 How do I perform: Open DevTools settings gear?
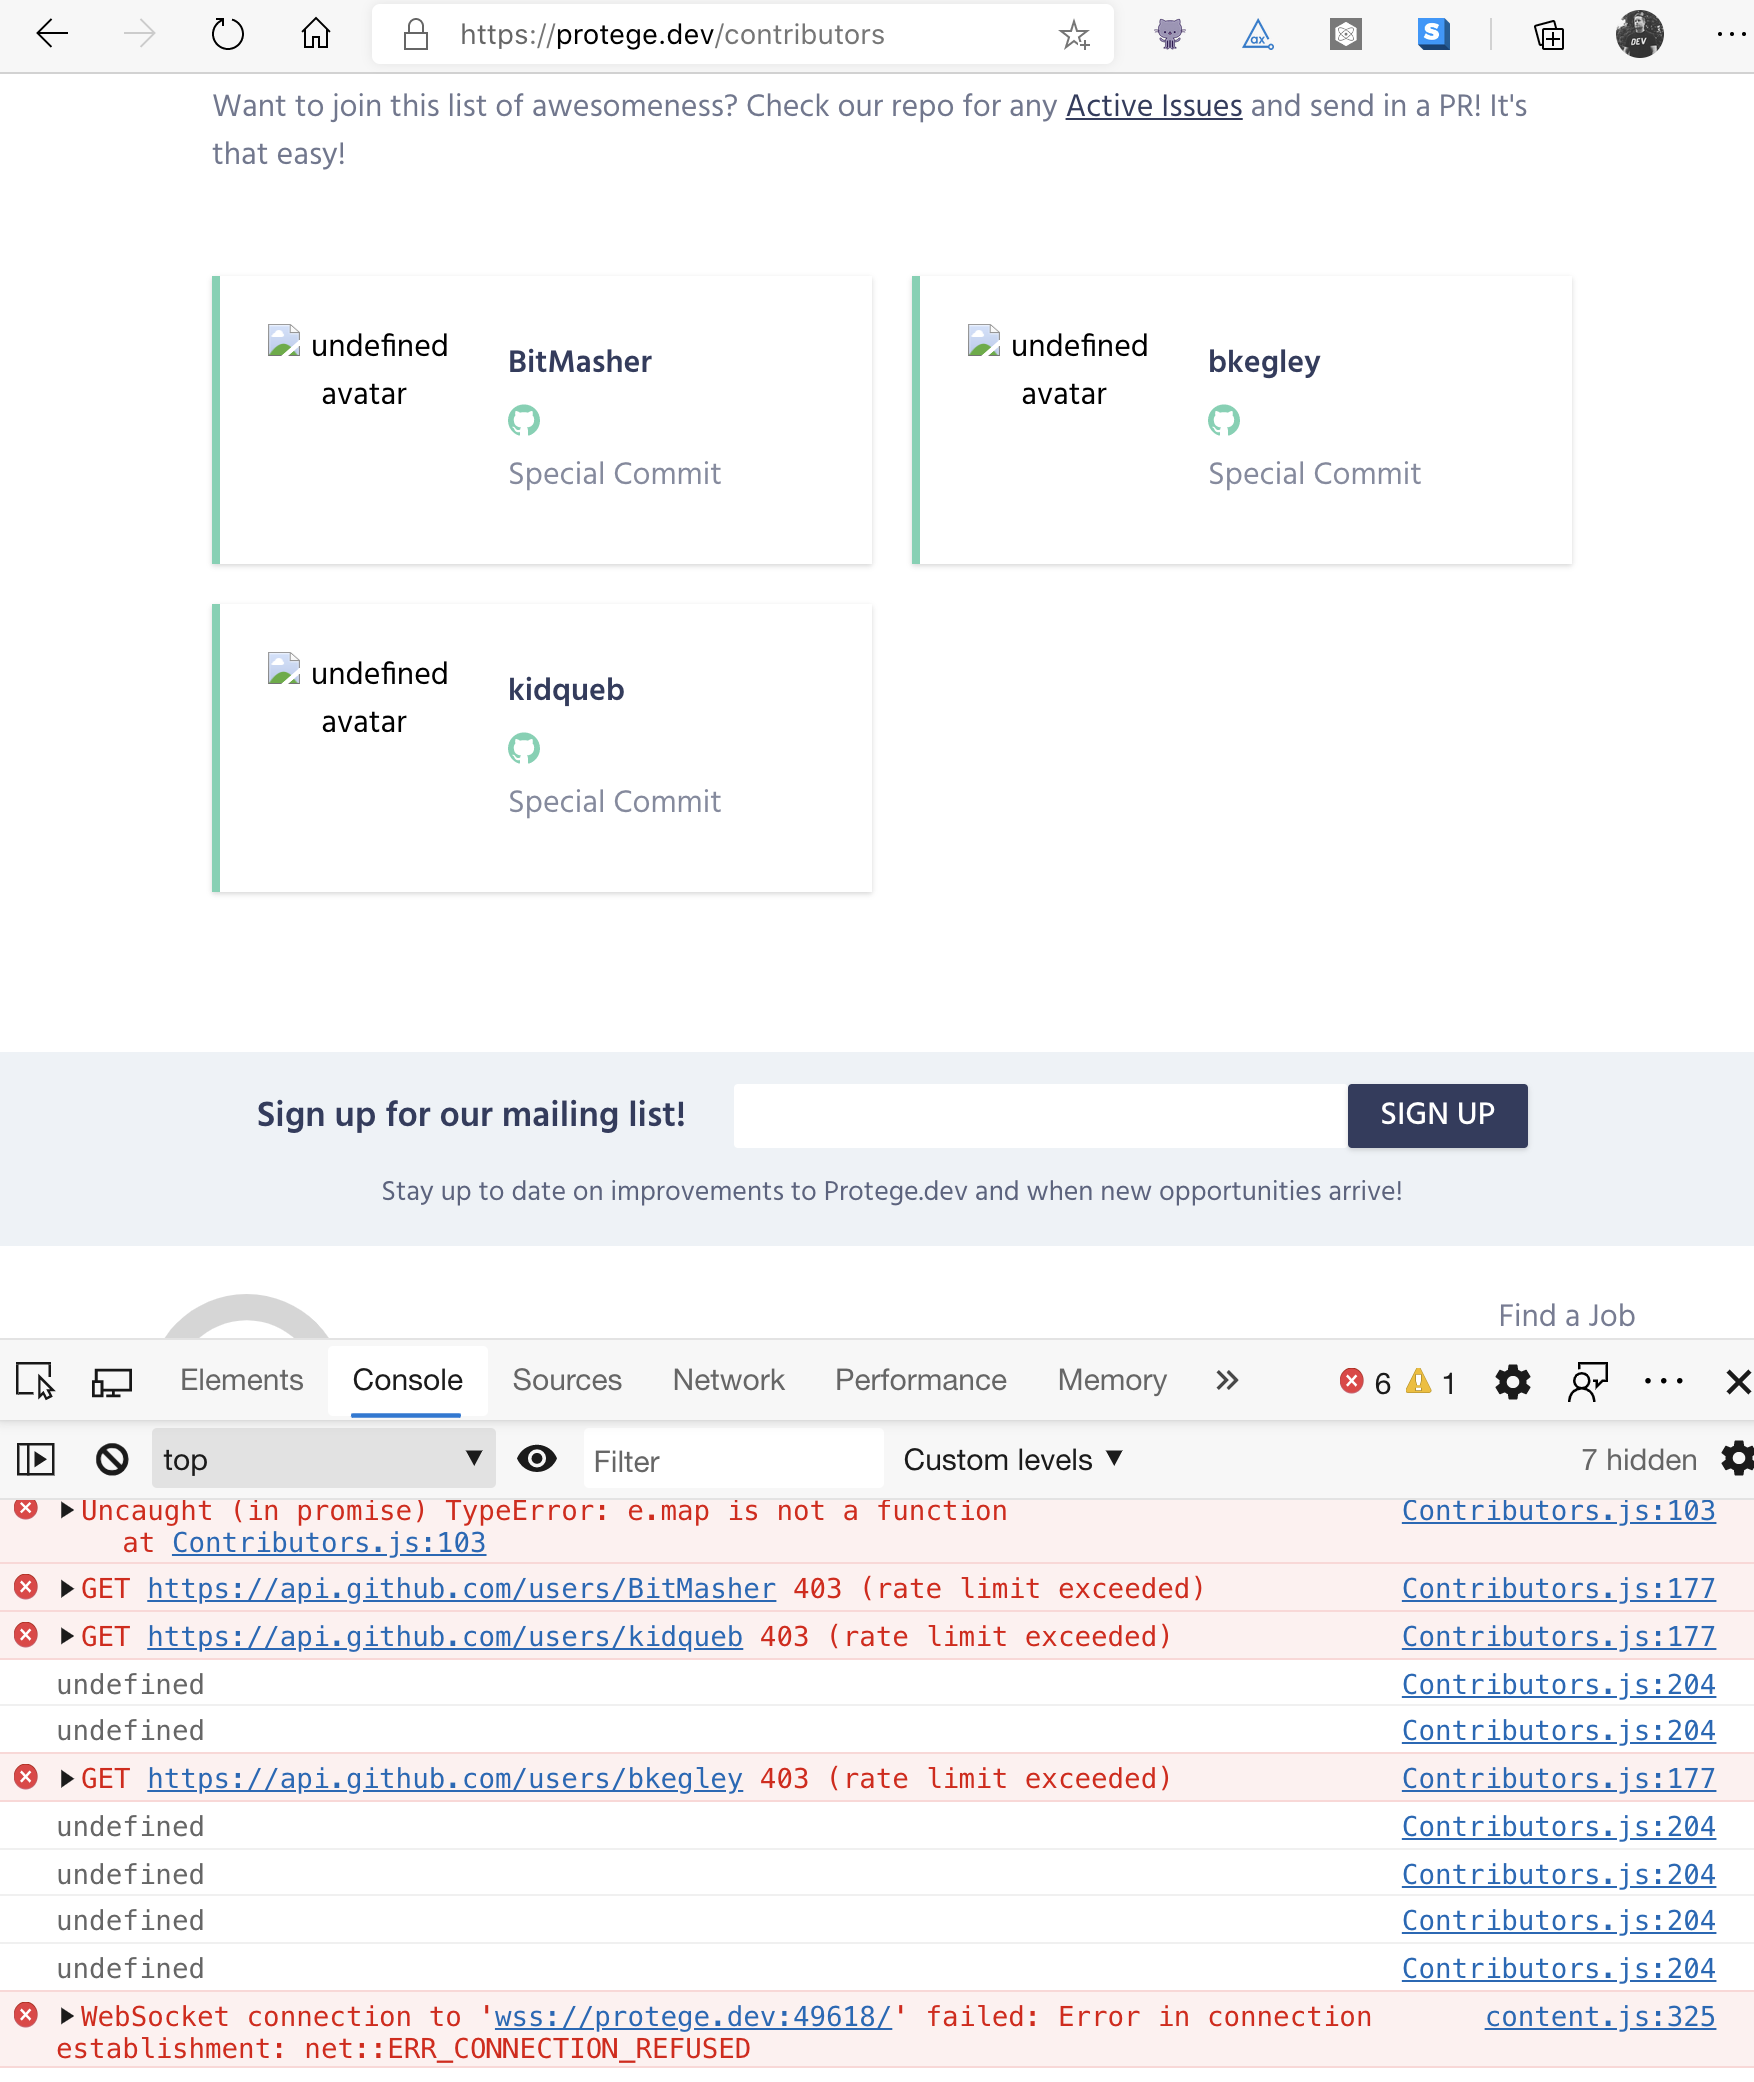(1512, 1382)
